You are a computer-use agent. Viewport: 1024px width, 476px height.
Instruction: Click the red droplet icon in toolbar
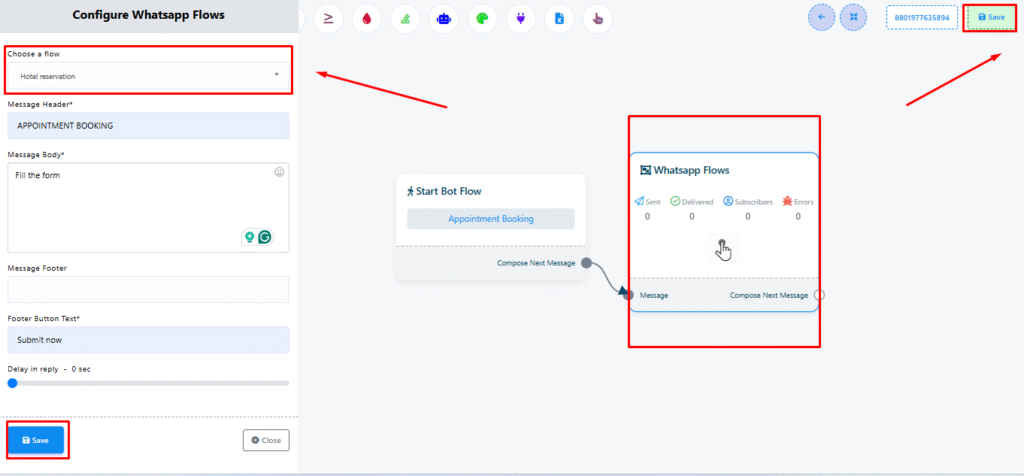tap(367, 19)
